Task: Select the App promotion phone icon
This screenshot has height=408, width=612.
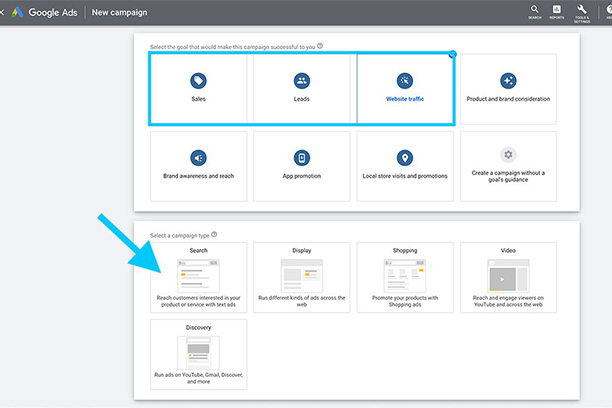Action: click(302, 158)
